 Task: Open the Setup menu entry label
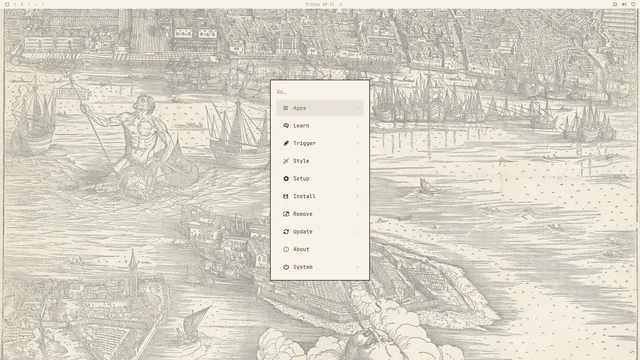click(301, 179)
